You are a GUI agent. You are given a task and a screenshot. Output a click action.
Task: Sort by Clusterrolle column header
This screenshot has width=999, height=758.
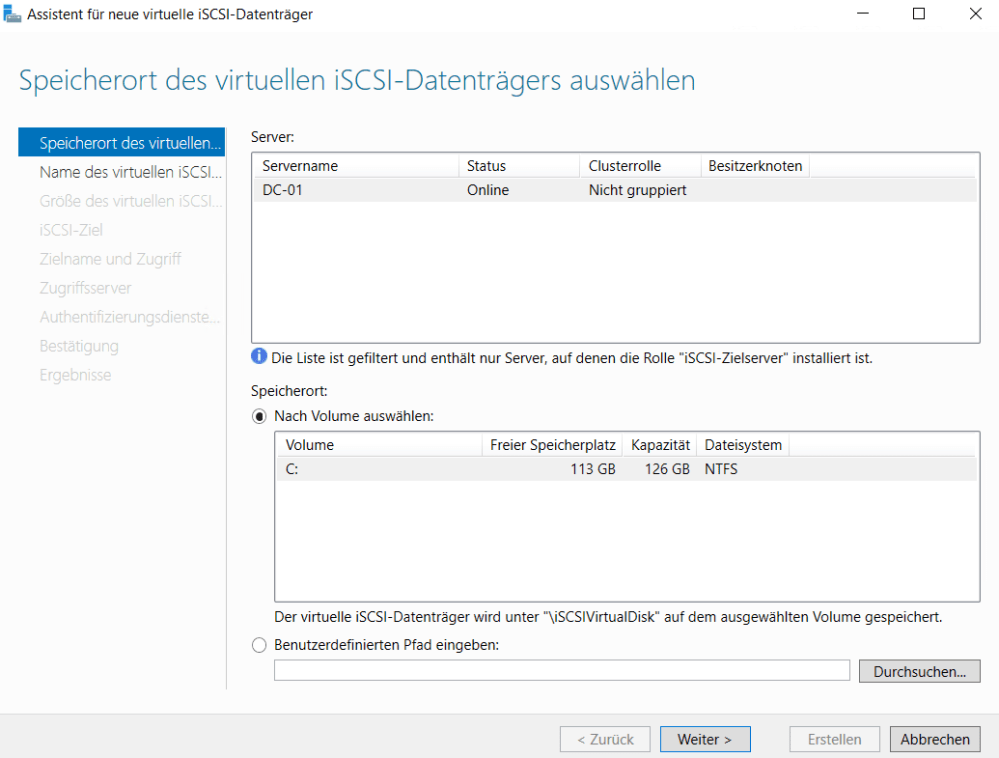tap(638, 166)
